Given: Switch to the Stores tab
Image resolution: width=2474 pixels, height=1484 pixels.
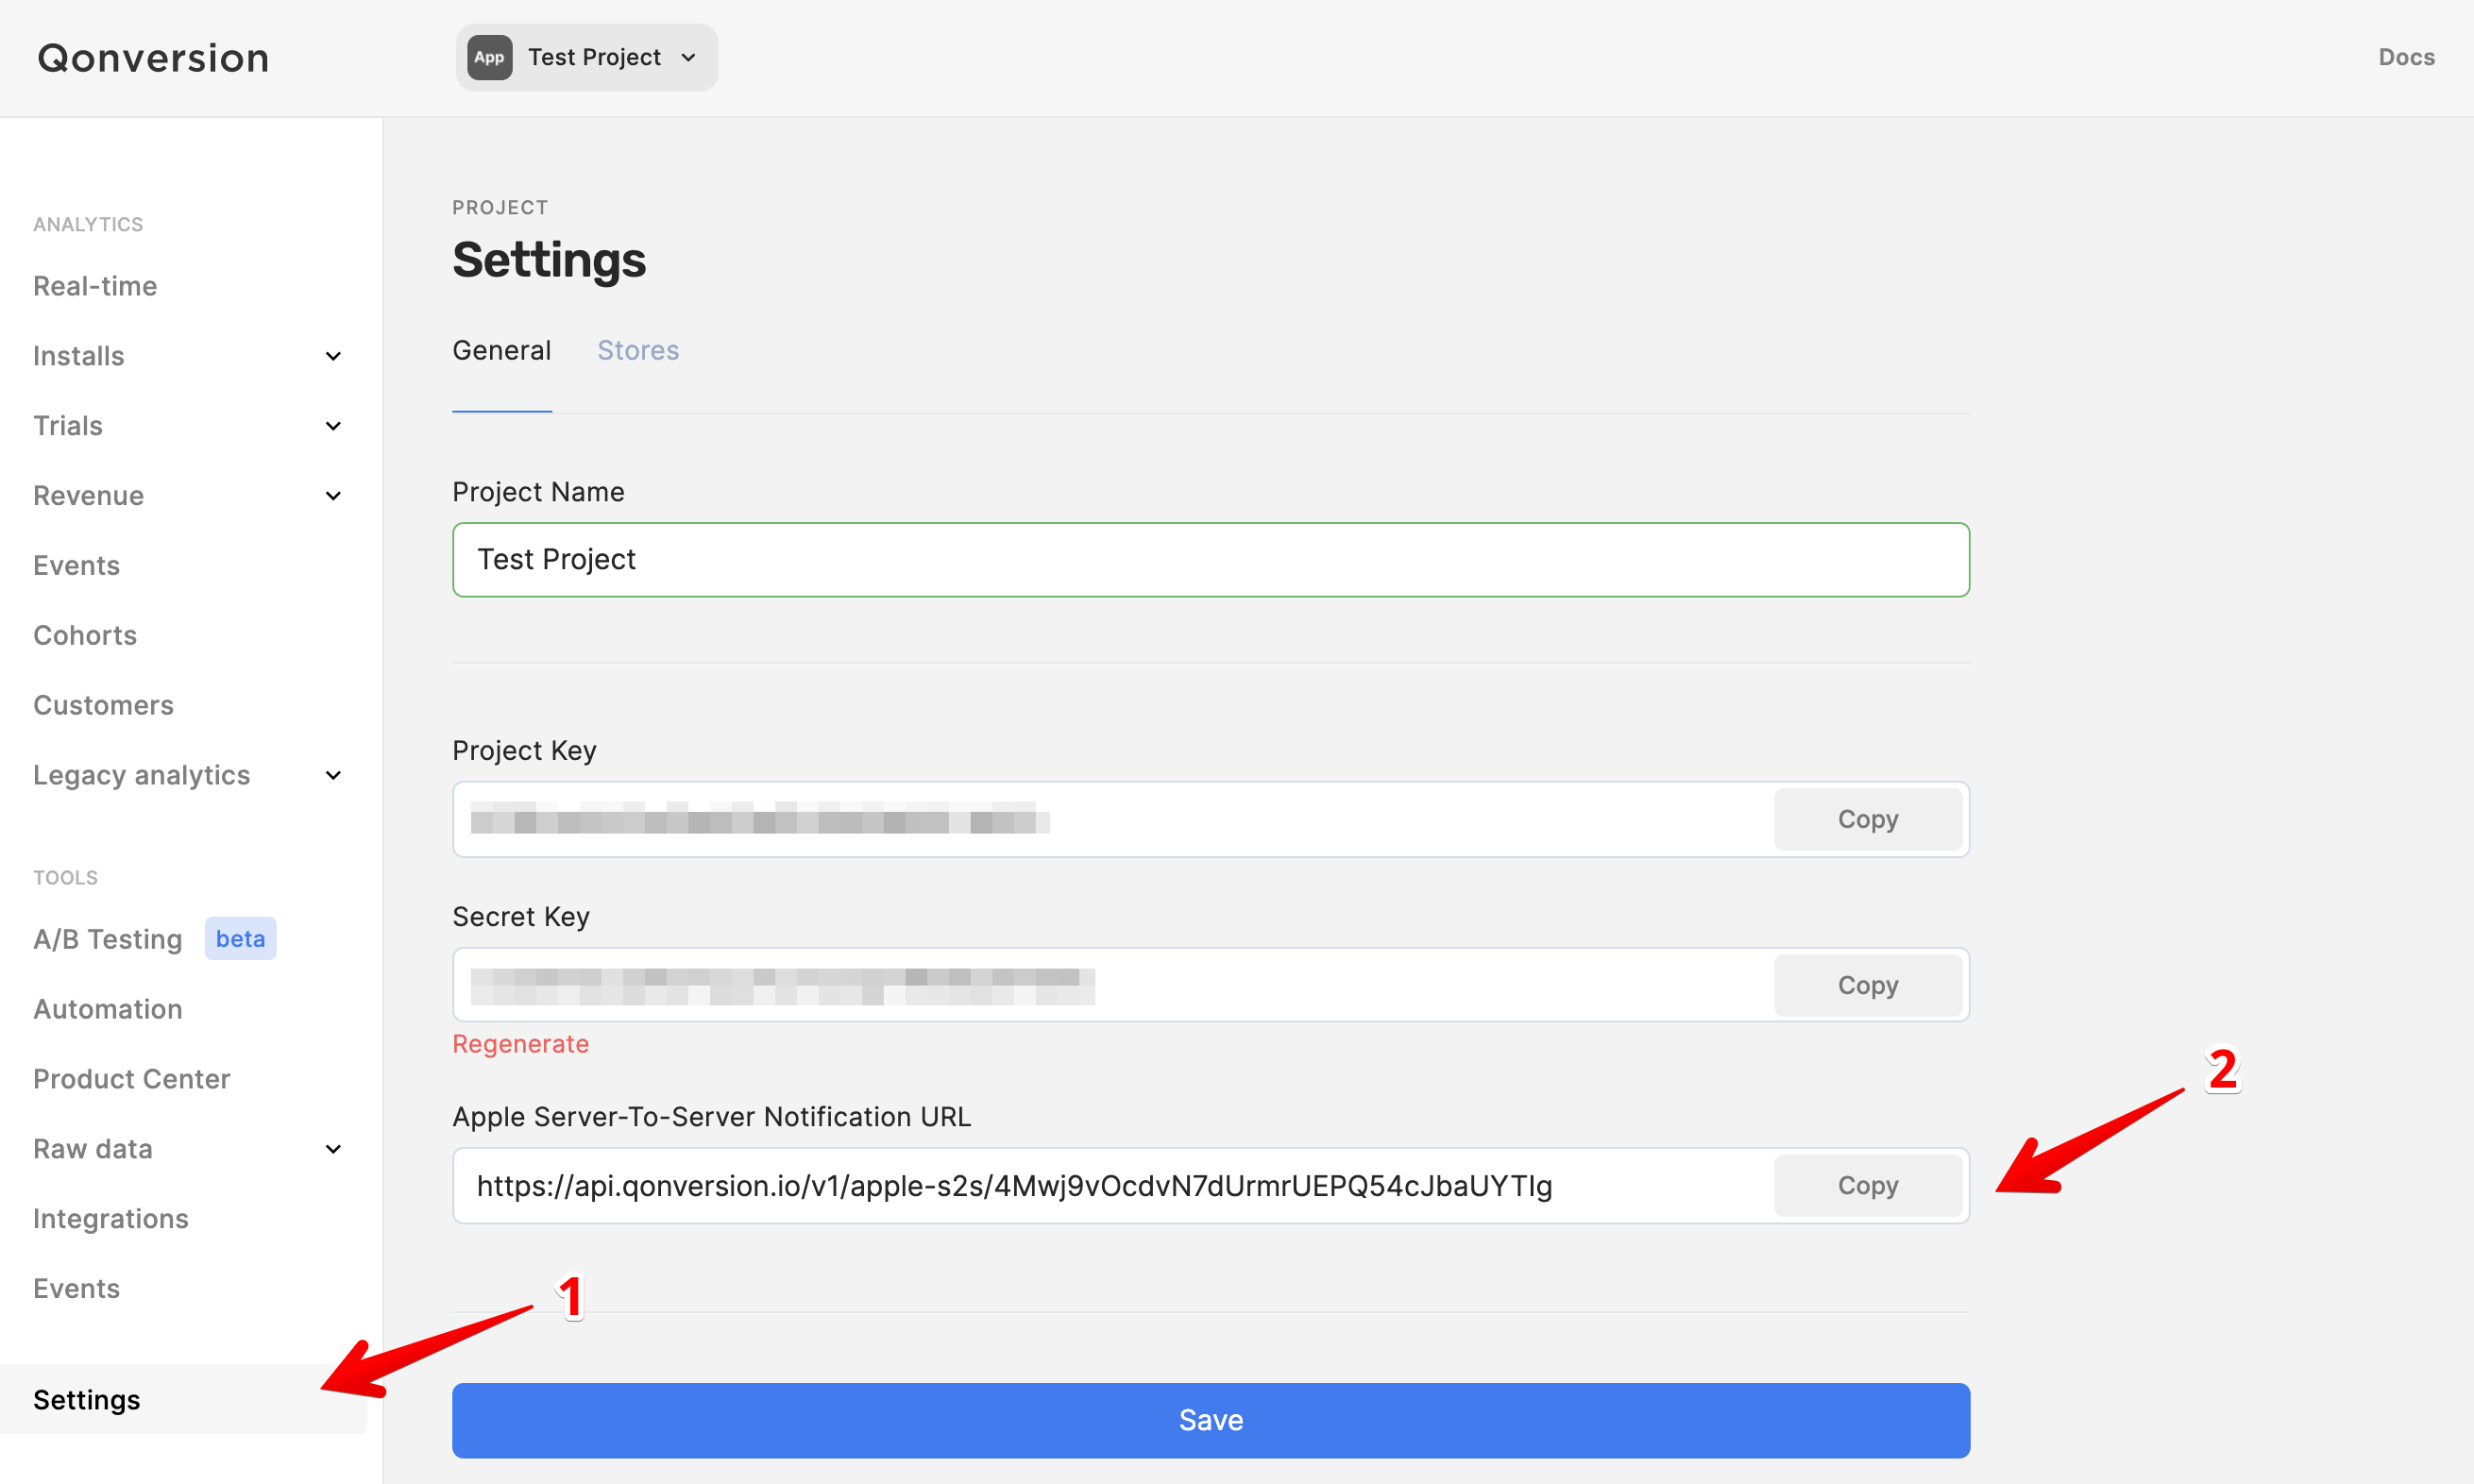Looking at the screenshot, I should 637,350.
